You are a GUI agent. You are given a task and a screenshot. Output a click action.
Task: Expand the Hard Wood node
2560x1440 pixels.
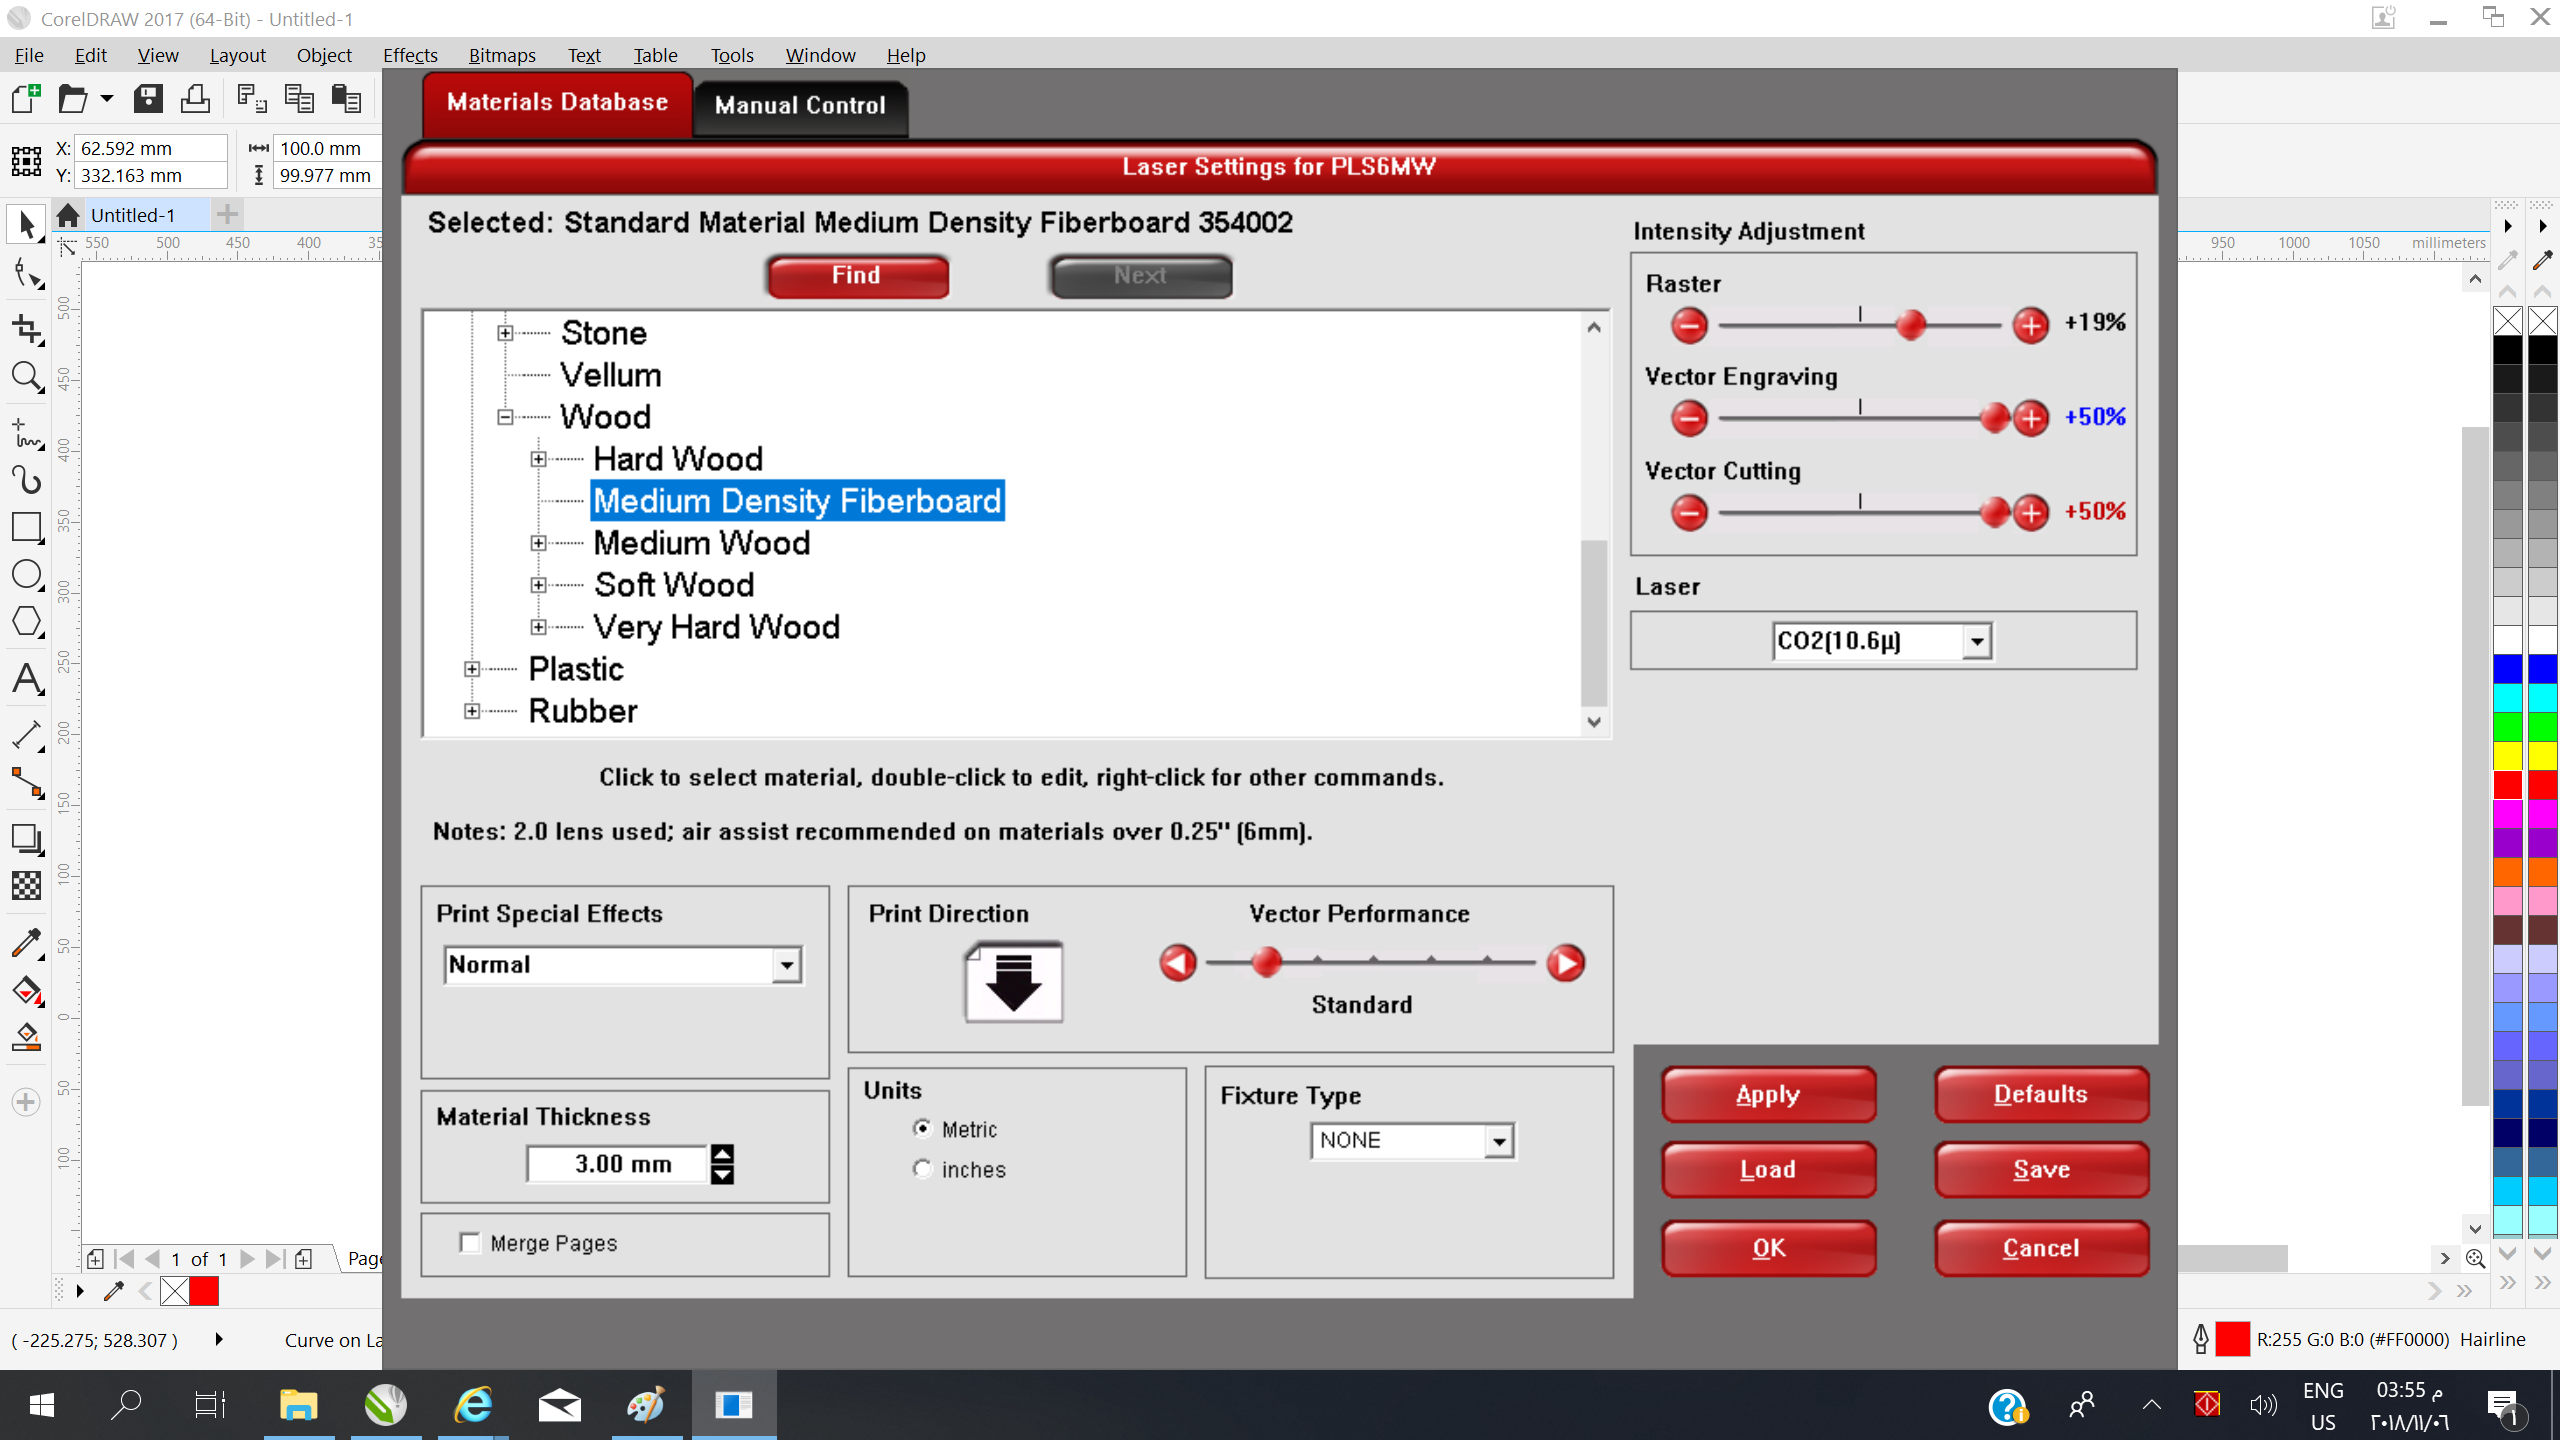(538, 459)
